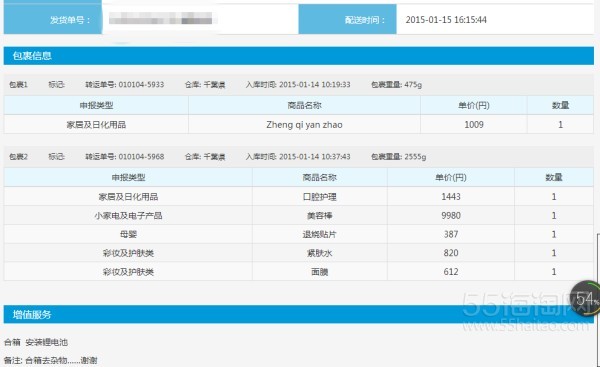Screen dimensions: 600x367
Task: Click the price 9980 cell
Action: tap(451, 215)
